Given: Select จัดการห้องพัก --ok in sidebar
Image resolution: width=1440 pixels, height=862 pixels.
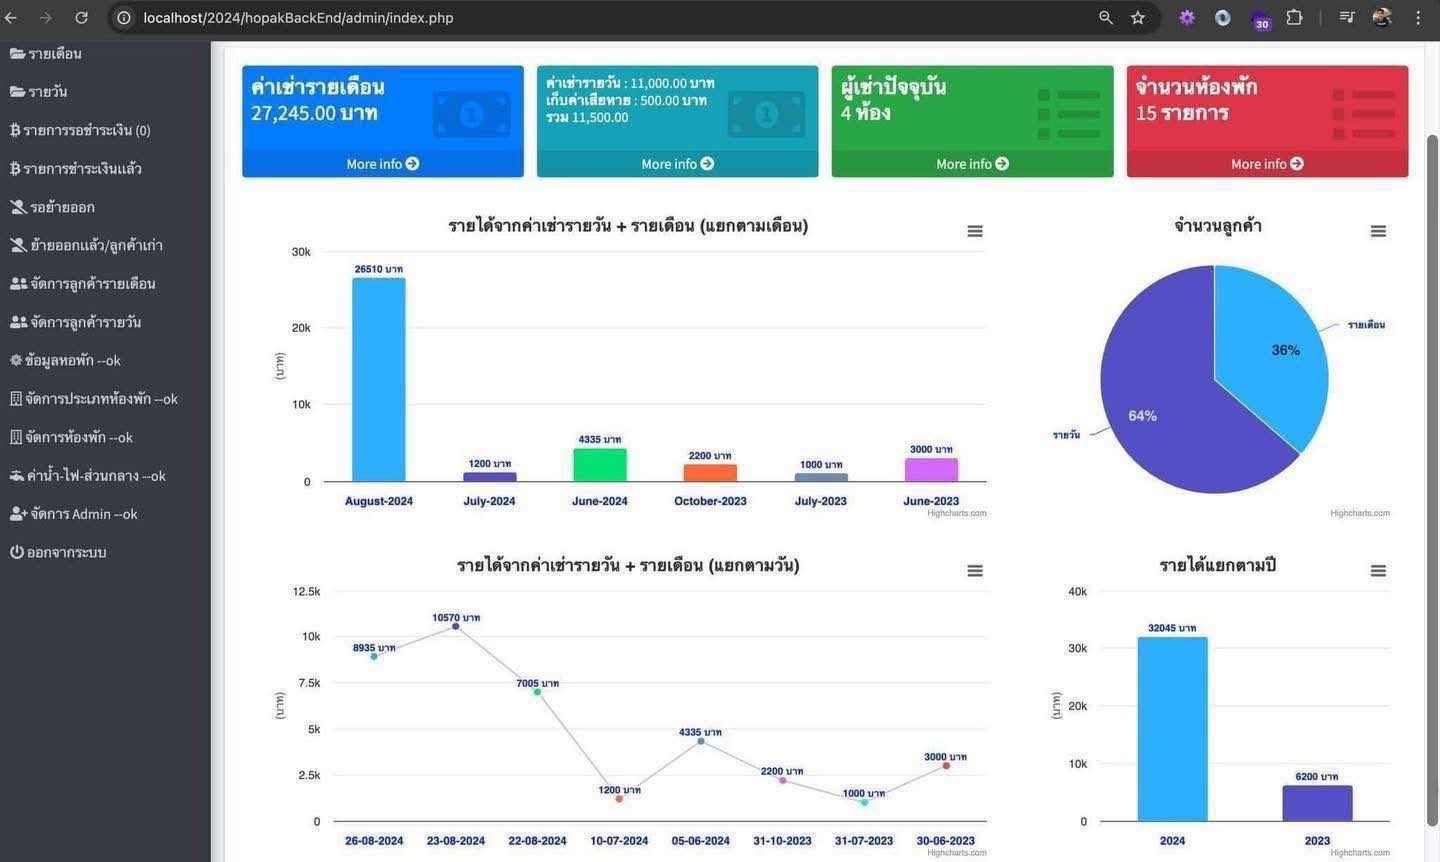Looking at the screenshot, I should pos(71,437).
